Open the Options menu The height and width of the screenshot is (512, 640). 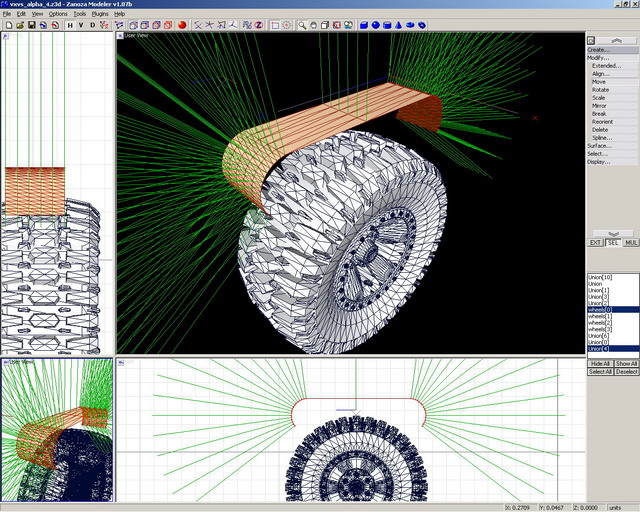coord(58,14)
